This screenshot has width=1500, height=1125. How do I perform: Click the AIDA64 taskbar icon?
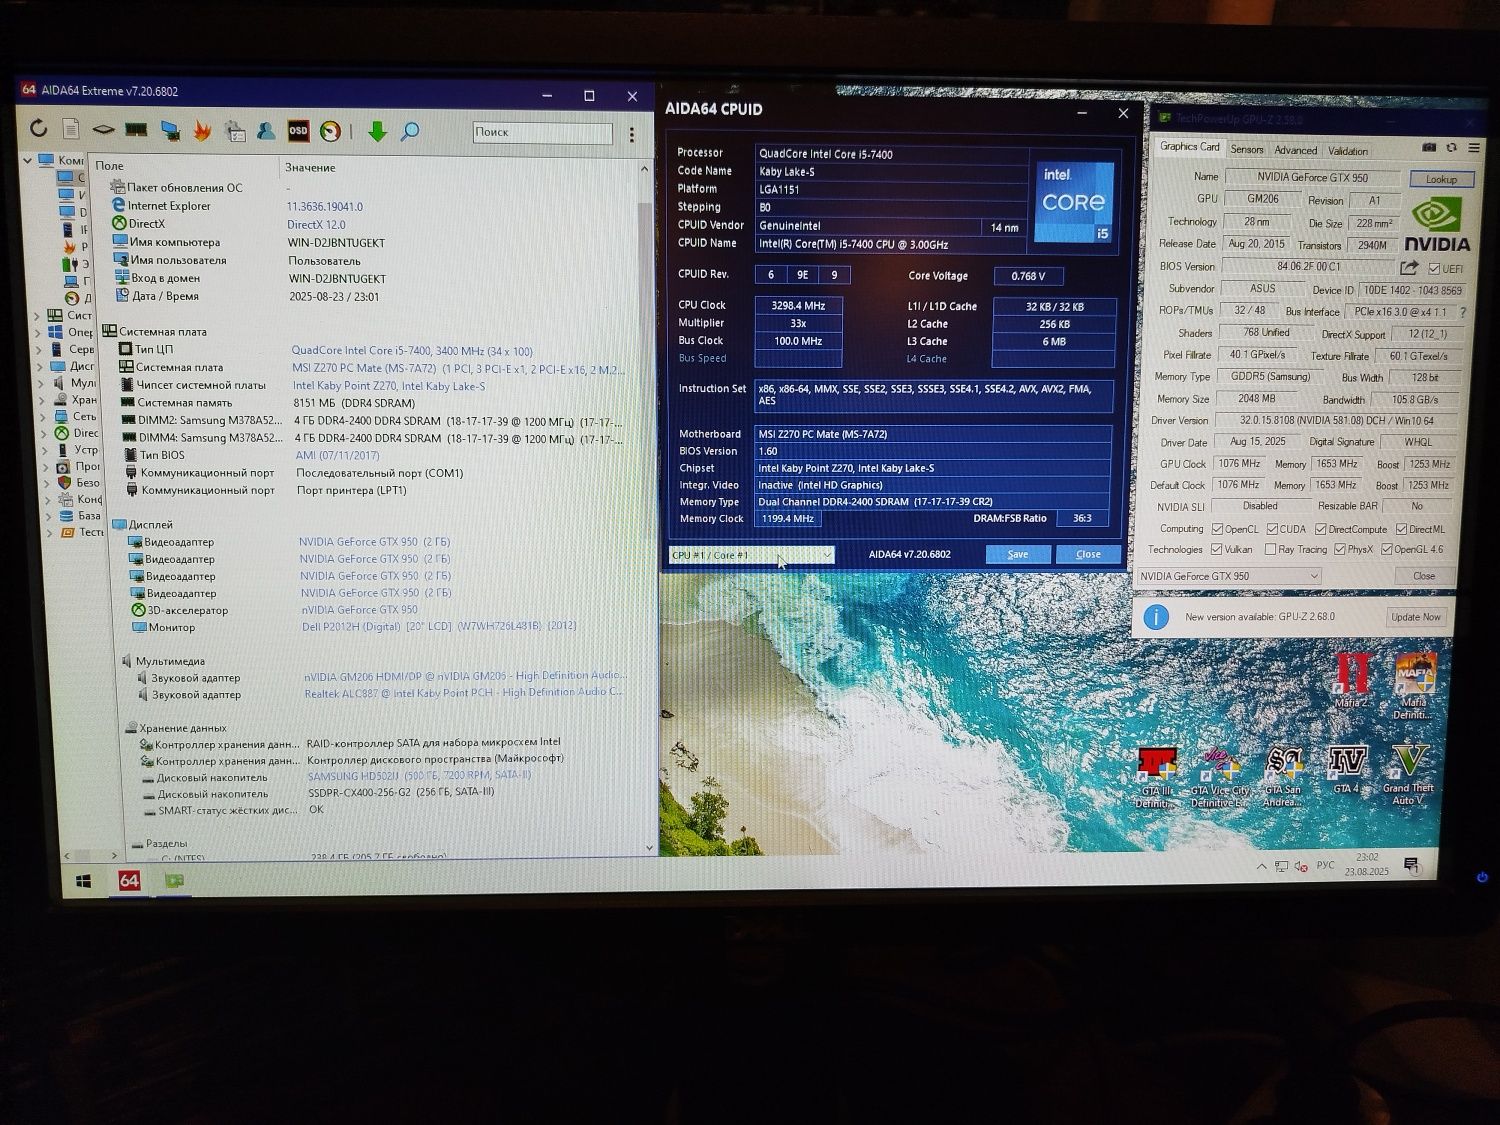tap(129, 880)
